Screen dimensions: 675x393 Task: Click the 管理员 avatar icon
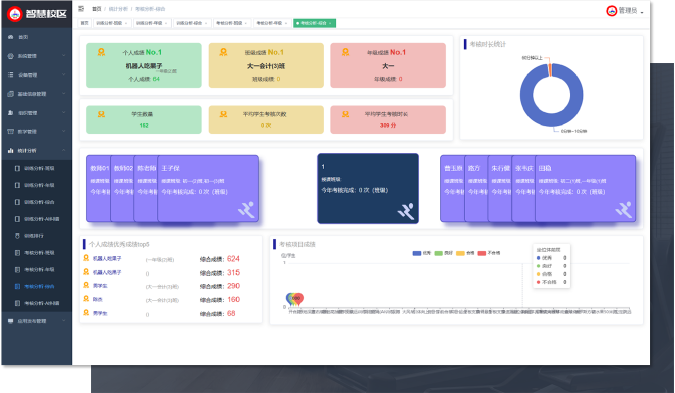[x=611, y=11]
